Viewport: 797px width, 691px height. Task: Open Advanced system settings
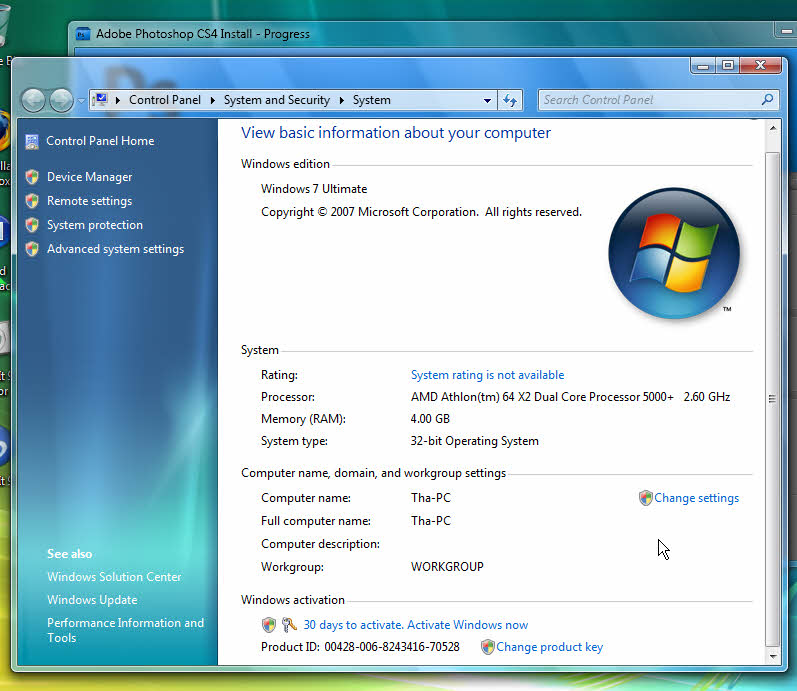click(x=115, y=249)
